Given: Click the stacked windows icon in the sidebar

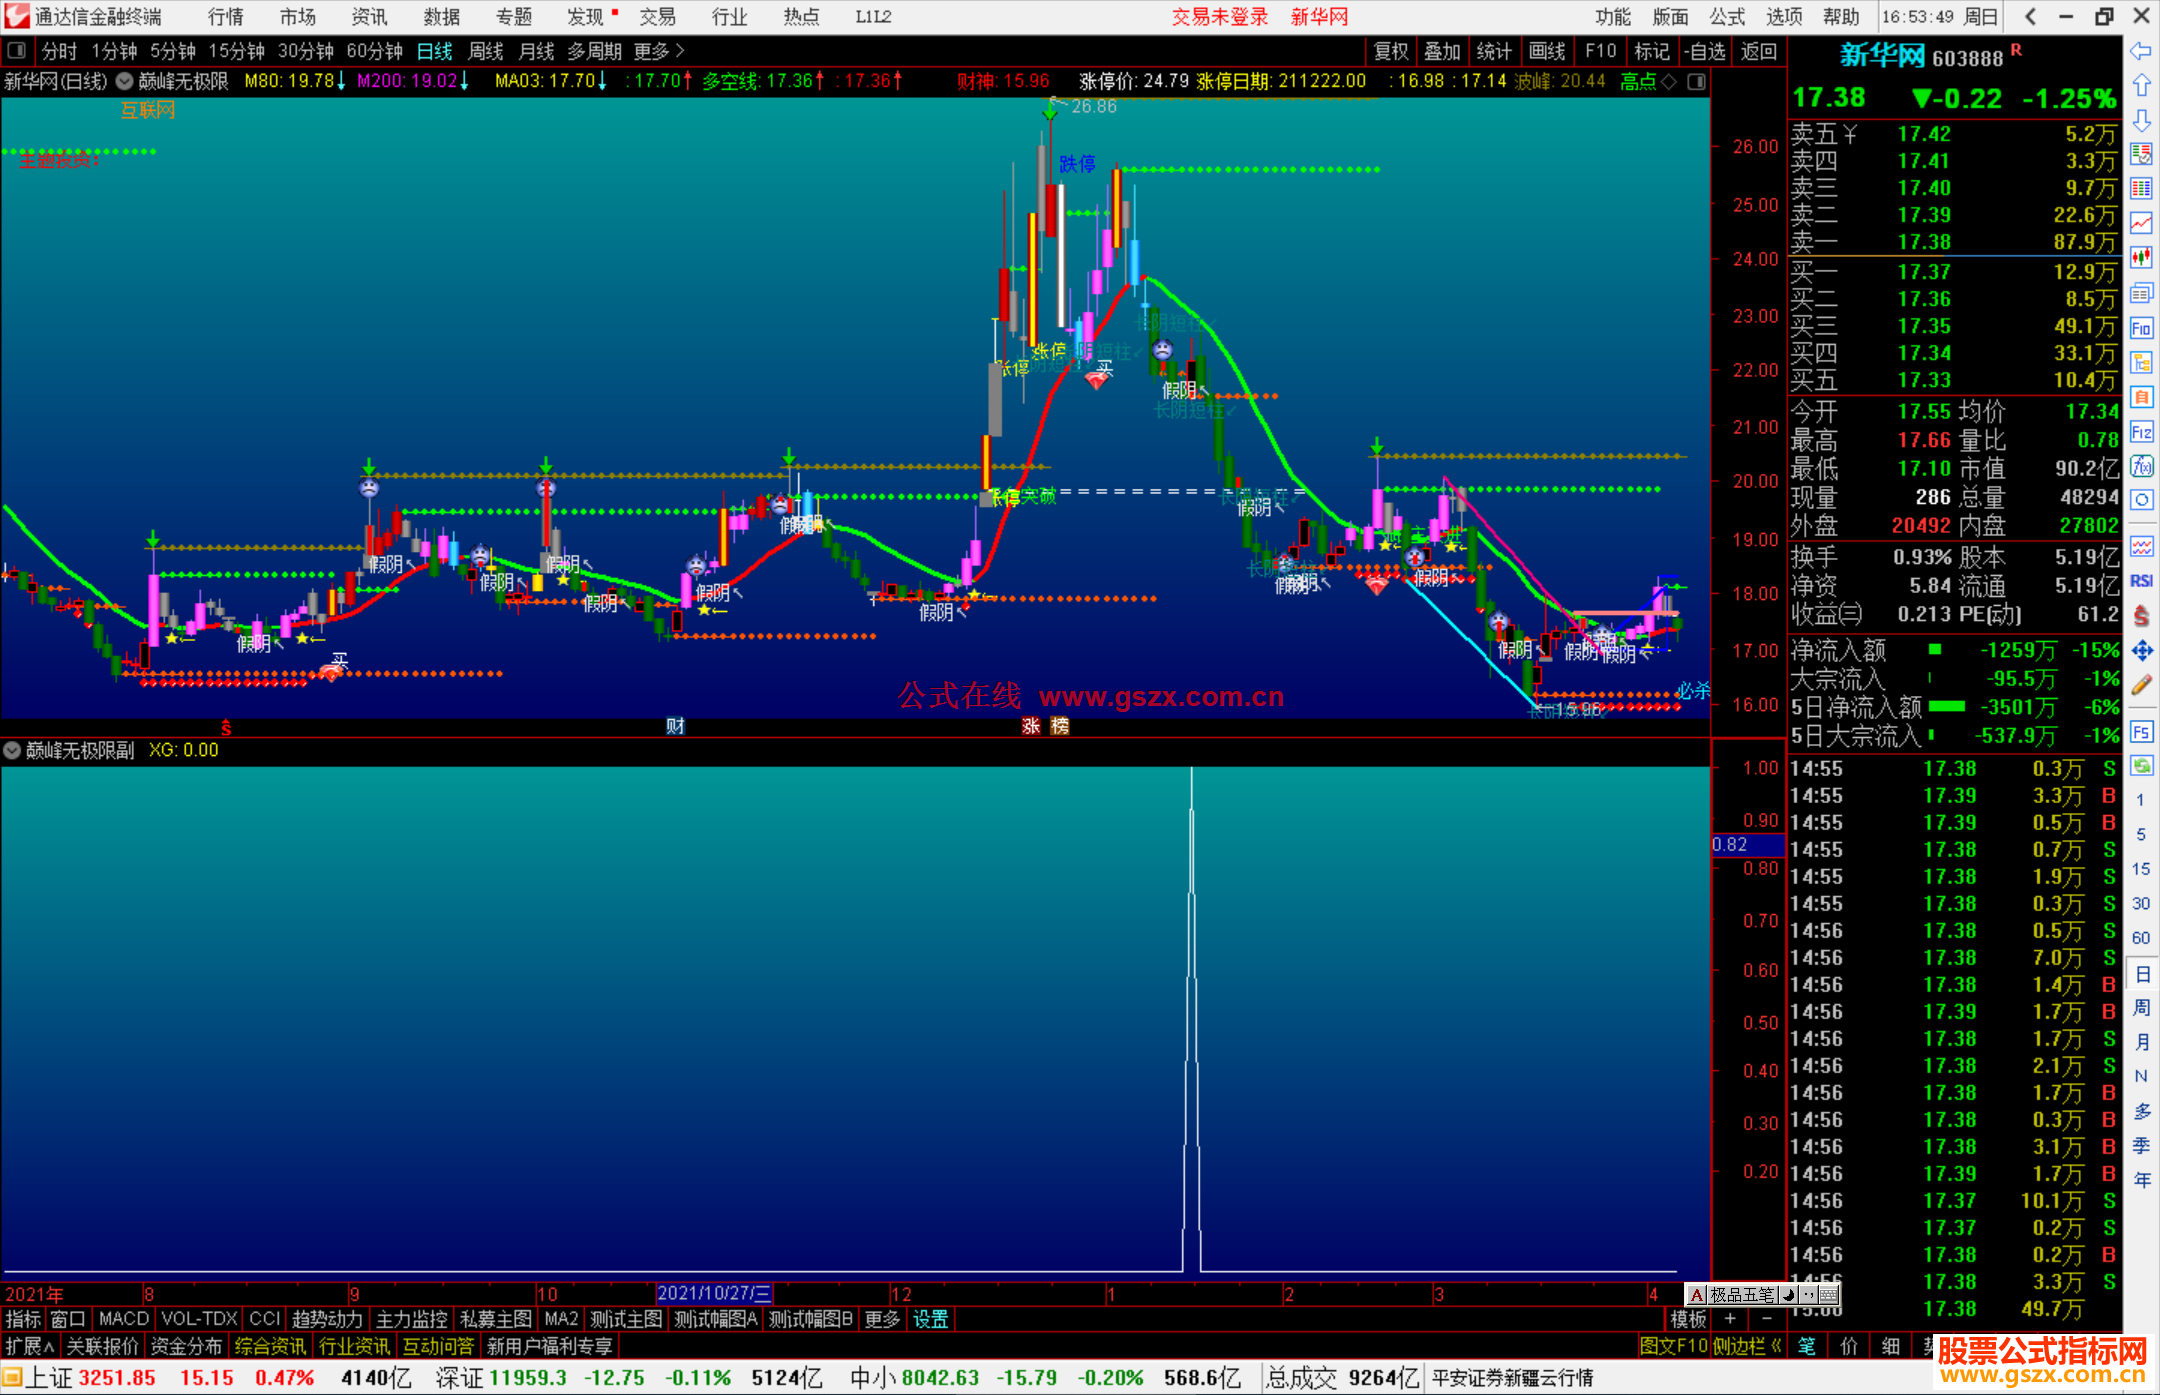Looking at the screenshot, I should [2141, 293].
